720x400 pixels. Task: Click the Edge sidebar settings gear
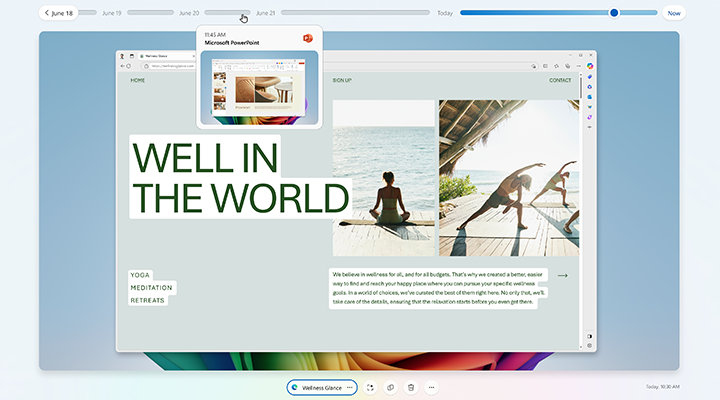pyautogui.click(x=590, y=346)
